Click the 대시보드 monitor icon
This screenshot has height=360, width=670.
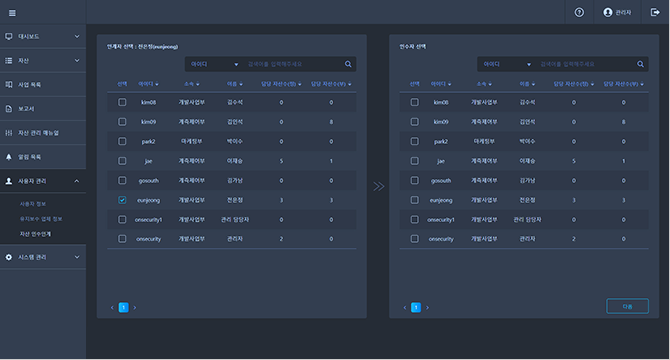coord(9,36)
